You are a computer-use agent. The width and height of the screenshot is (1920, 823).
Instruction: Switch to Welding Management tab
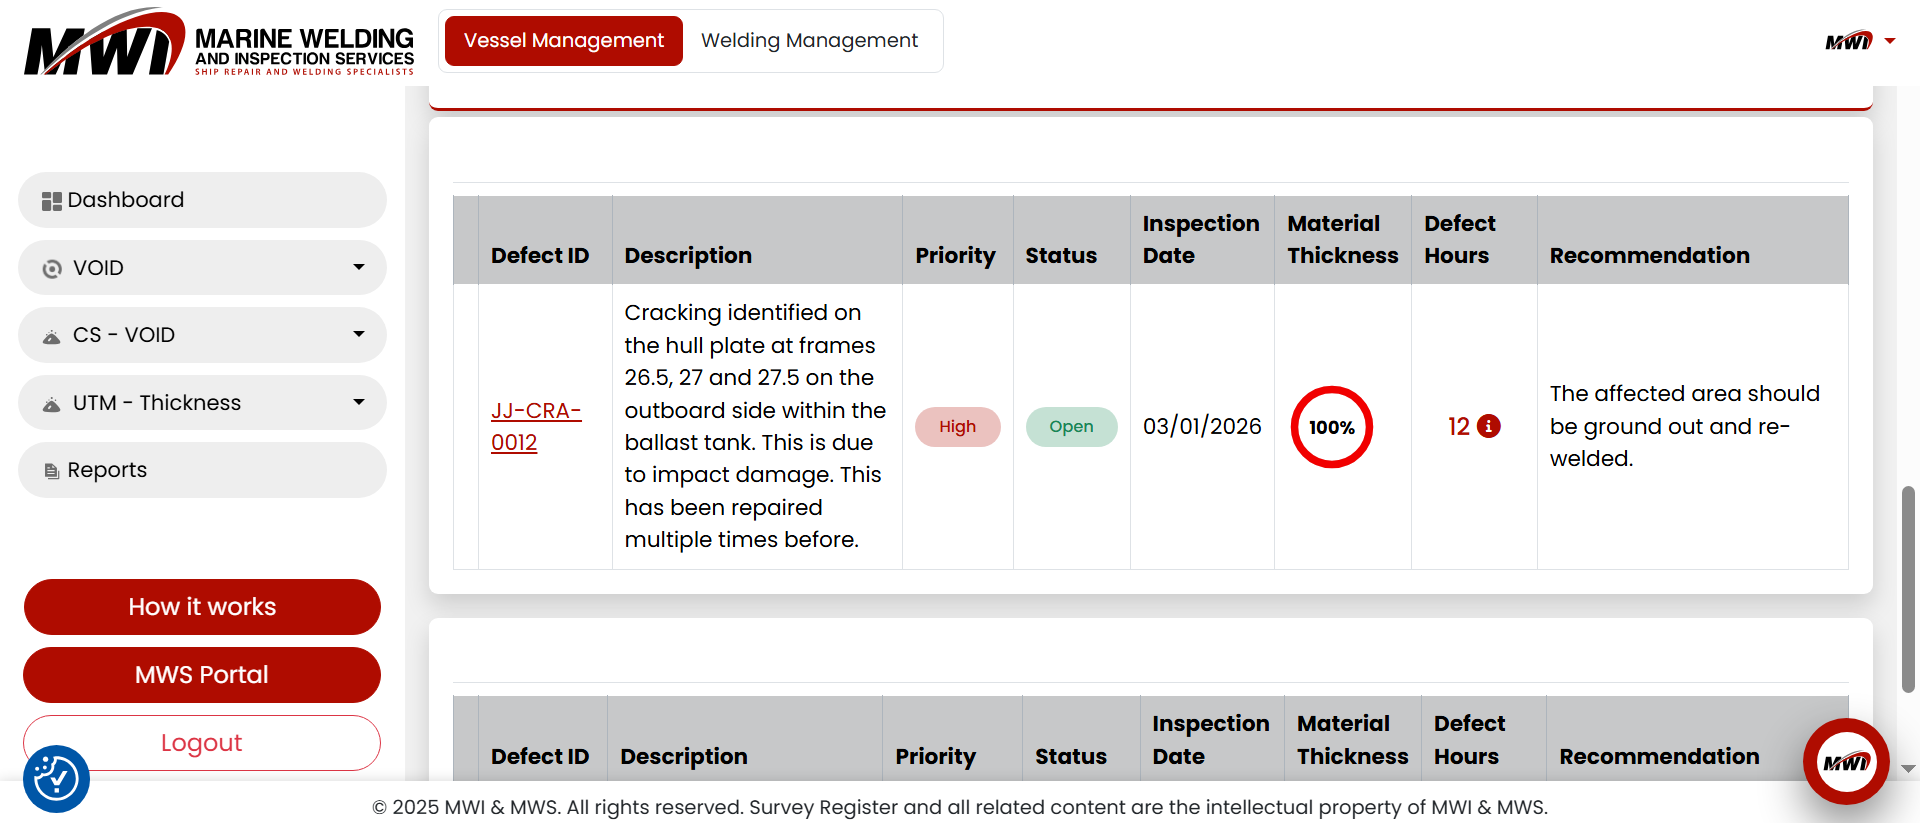coord(809,41)
